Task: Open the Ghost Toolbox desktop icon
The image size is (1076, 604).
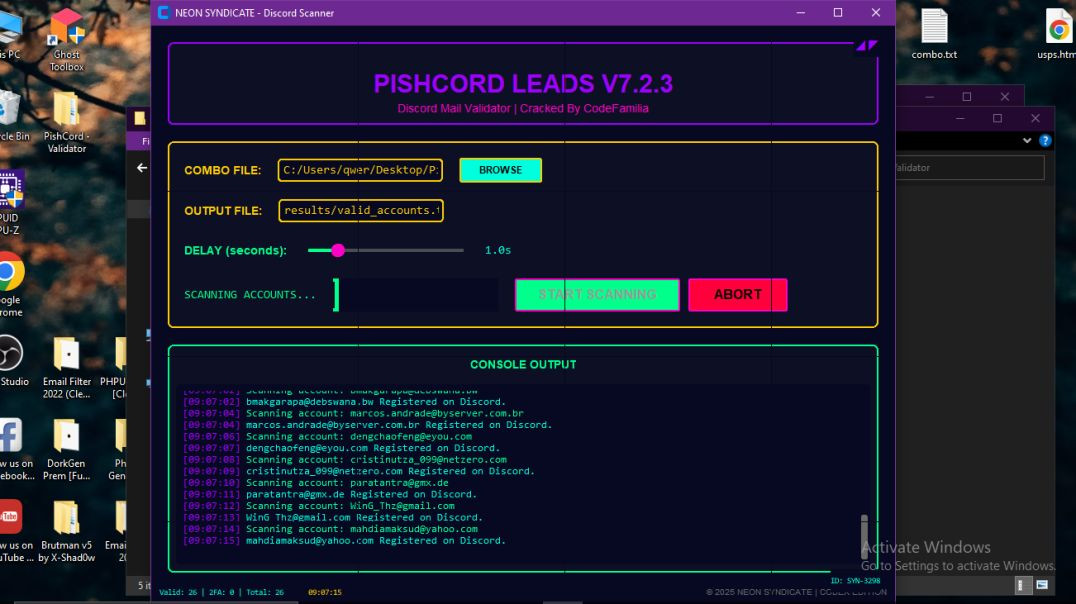Action: coord(67,40)
